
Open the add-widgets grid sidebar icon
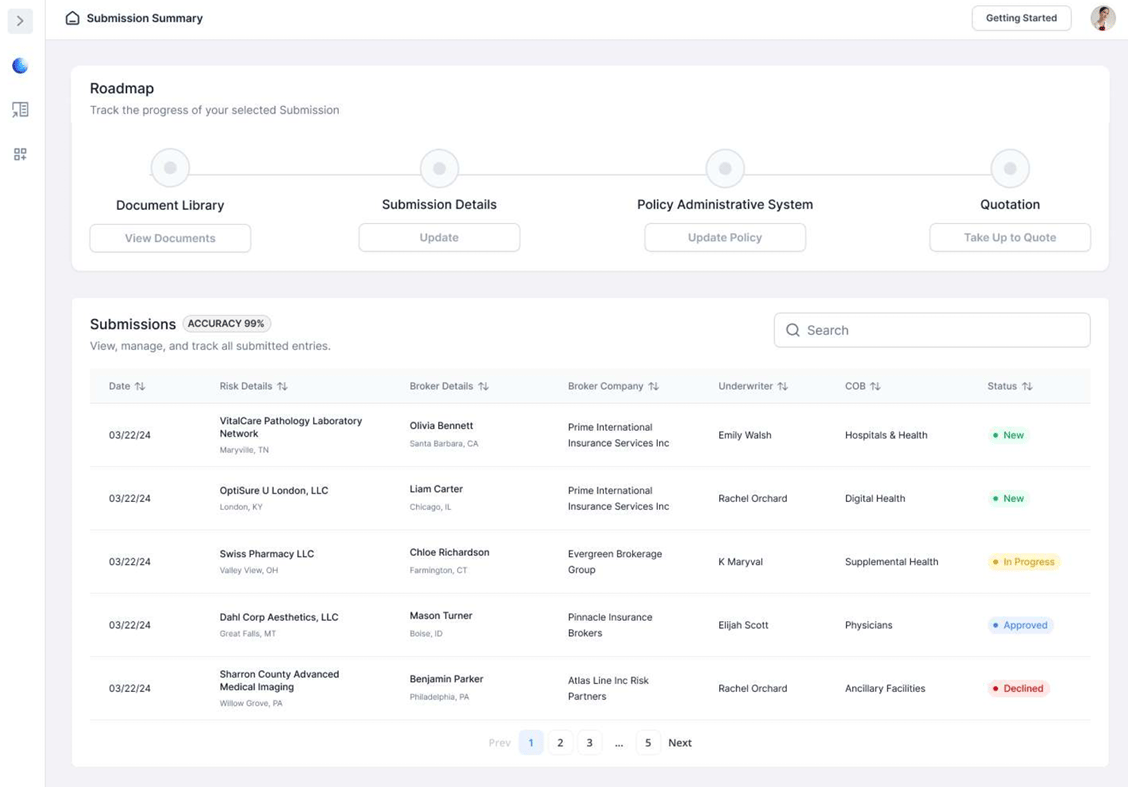tap(20, 154)
